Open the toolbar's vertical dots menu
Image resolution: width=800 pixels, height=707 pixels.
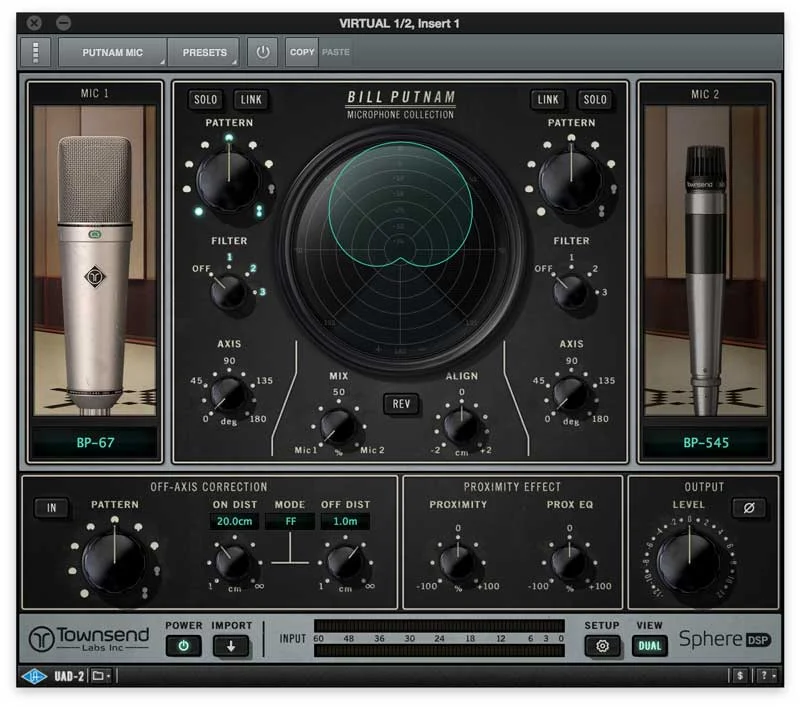click(35, 52)
